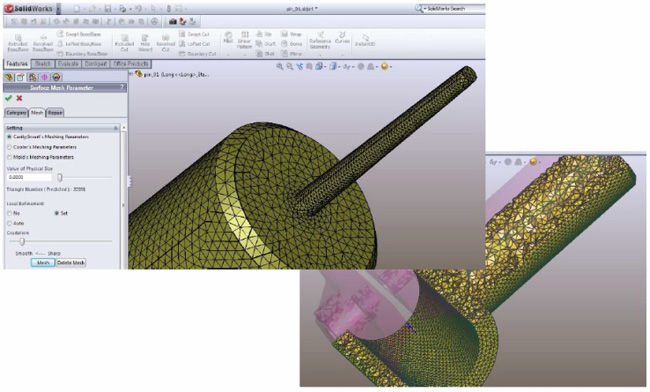650x392 pixels.
Task: Cancel with the red X icon
Action: pos(19,98)
